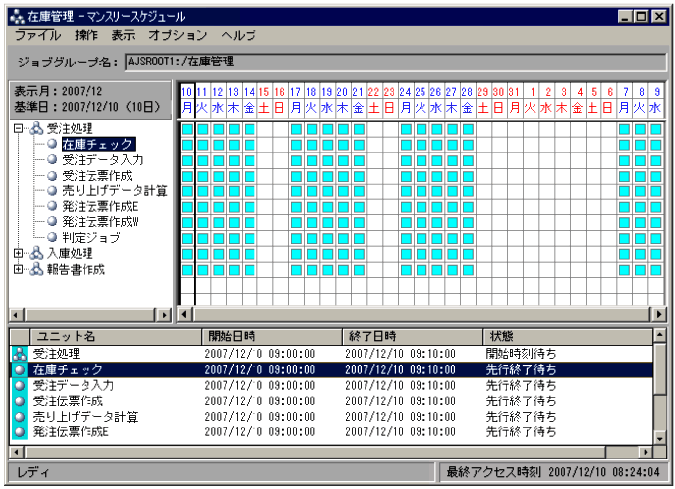Select 受注データ入力 in the unit list
Screen dimensions: 675x489
pyautogui.click(x=73, y=385)
